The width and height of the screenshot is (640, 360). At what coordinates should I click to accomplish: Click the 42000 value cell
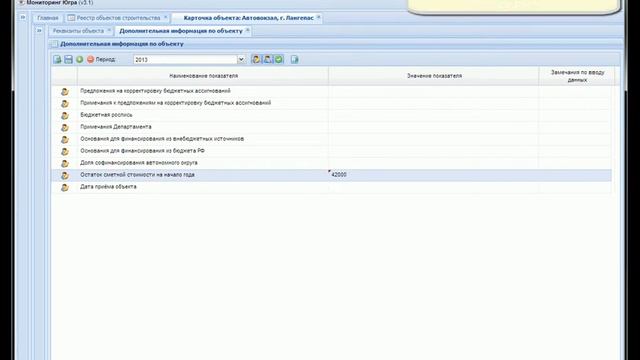[x=433, y=175]
